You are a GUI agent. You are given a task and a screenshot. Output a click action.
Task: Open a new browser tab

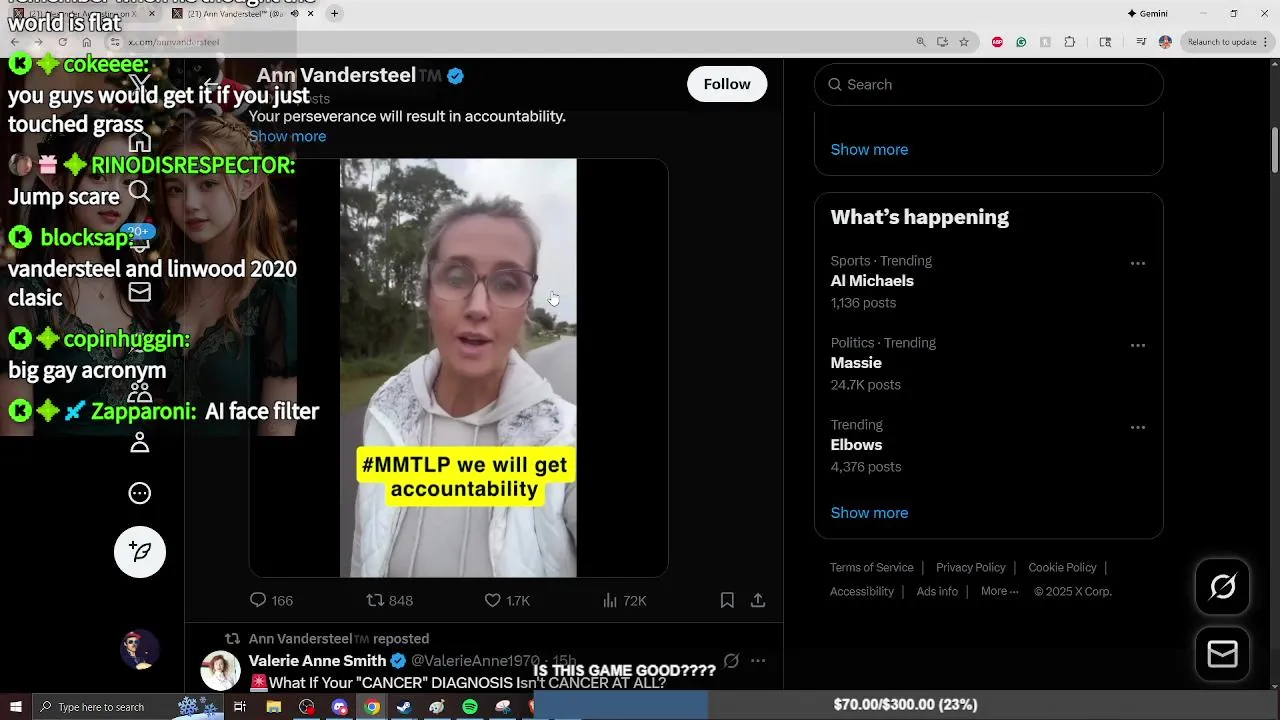click(334, 14)
